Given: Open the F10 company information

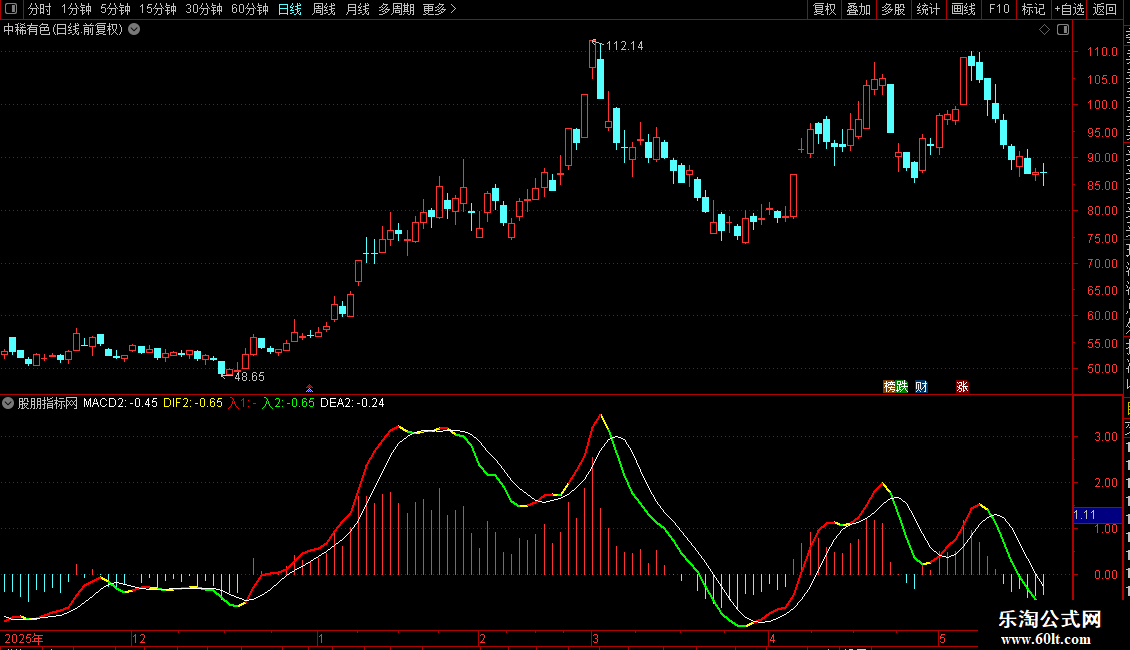Looking at the screenshot, I should click(x=999, y=9).
